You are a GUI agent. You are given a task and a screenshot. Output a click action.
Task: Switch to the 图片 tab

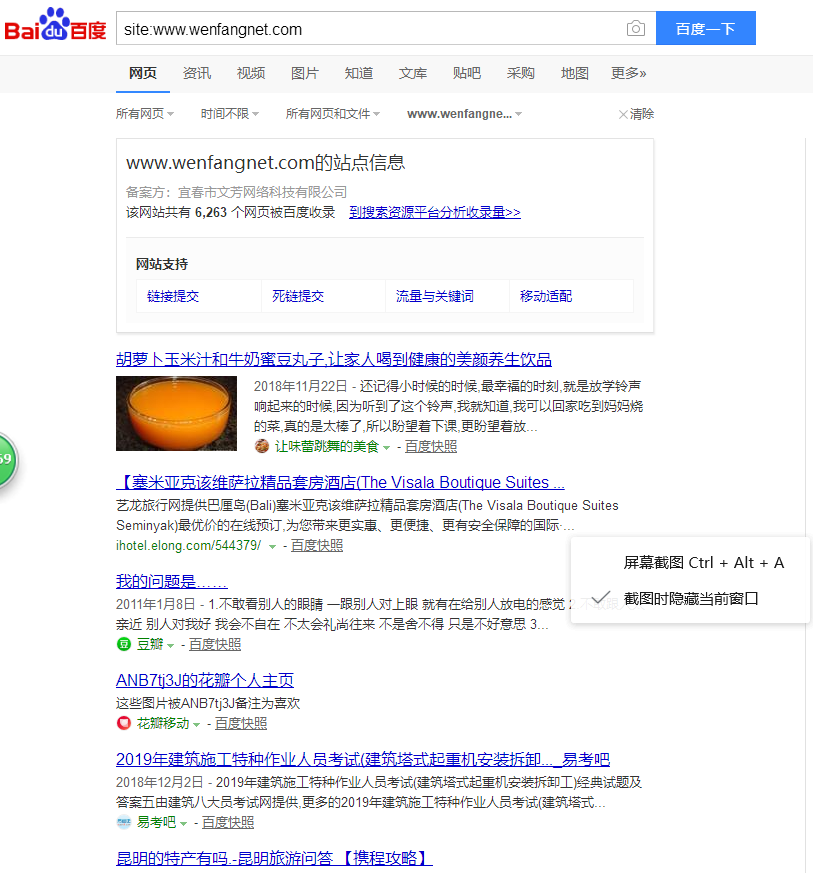[305, 73]
